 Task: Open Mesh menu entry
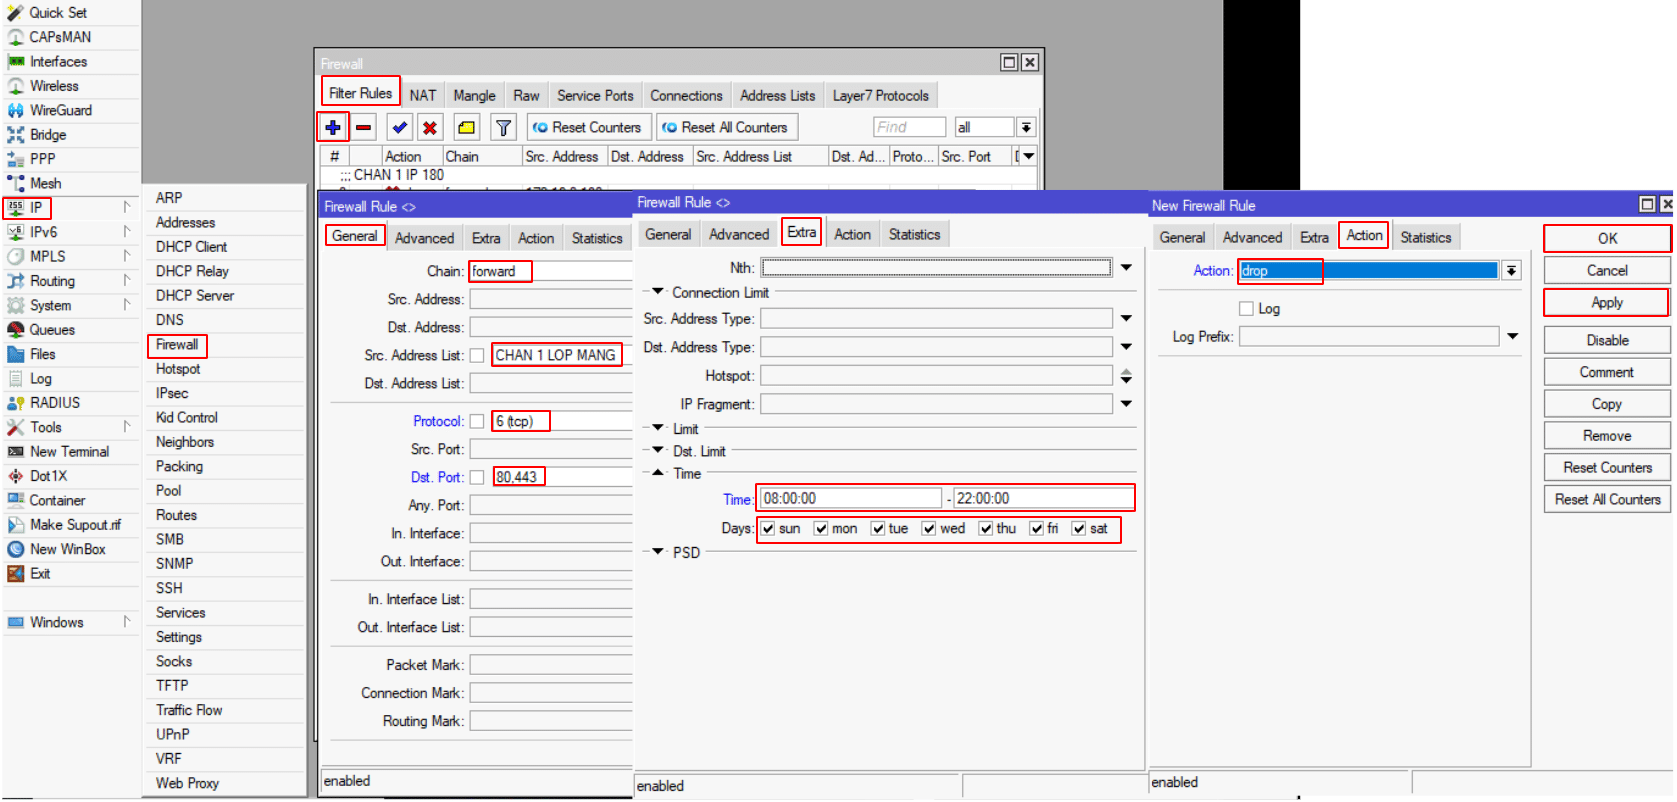coord(45,183)
